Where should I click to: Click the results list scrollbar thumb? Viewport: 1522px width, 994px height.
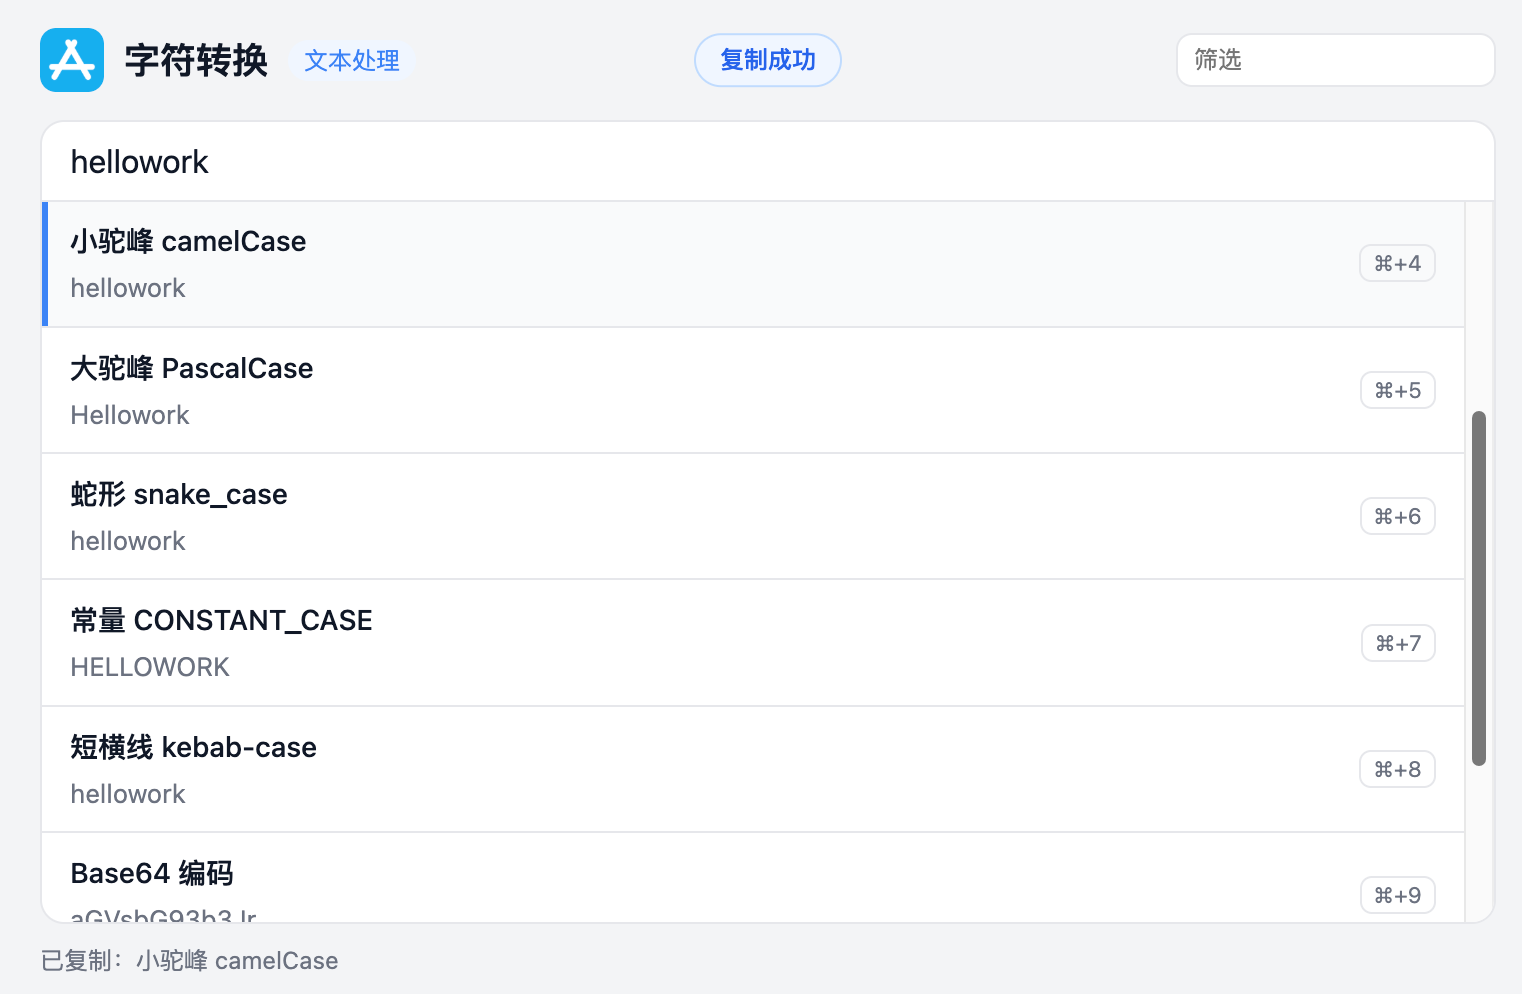(x=1479, y=588)
